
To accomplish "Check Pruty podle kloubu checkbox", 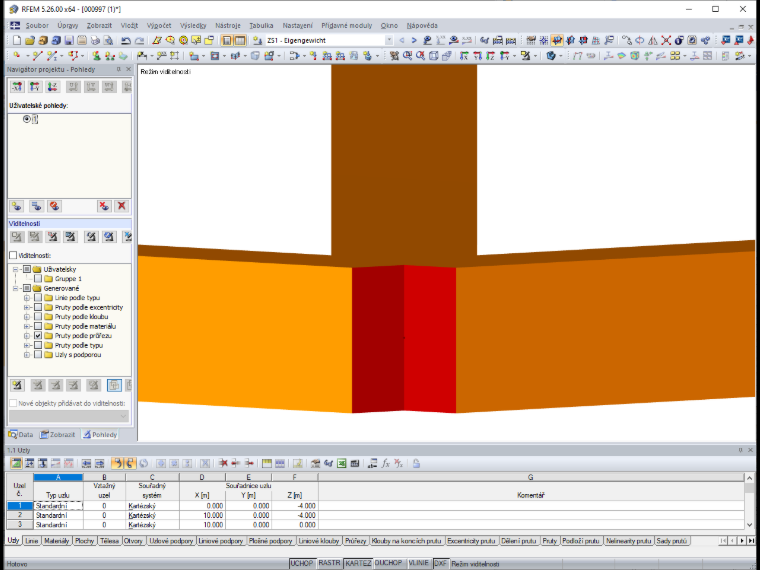I will 38,317.
